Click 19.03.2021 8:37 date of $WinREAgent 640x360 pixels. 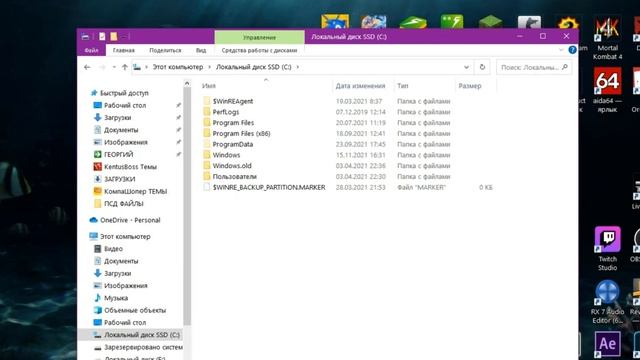point(359,101)
